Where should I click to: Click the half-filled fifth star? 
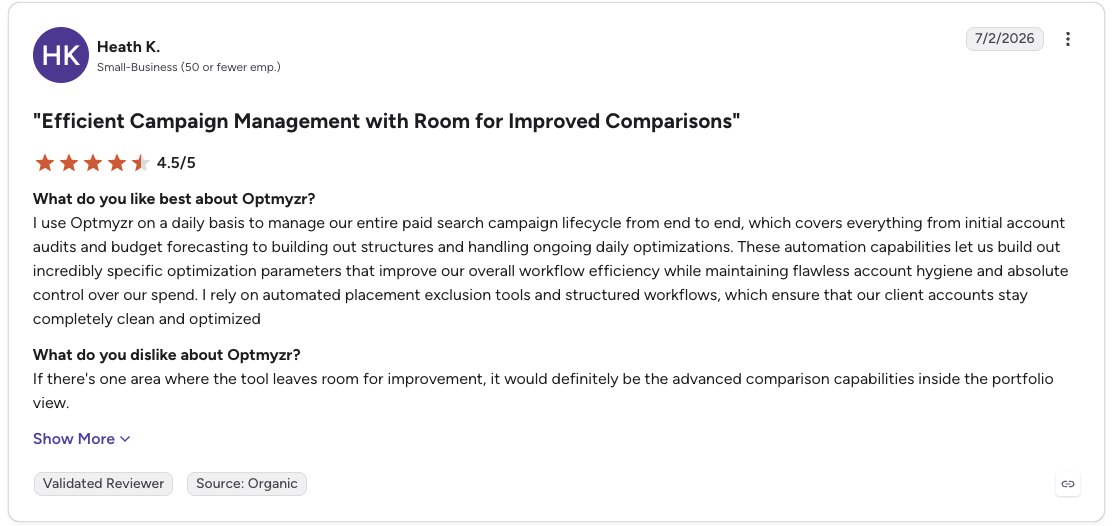coord(141,163)
